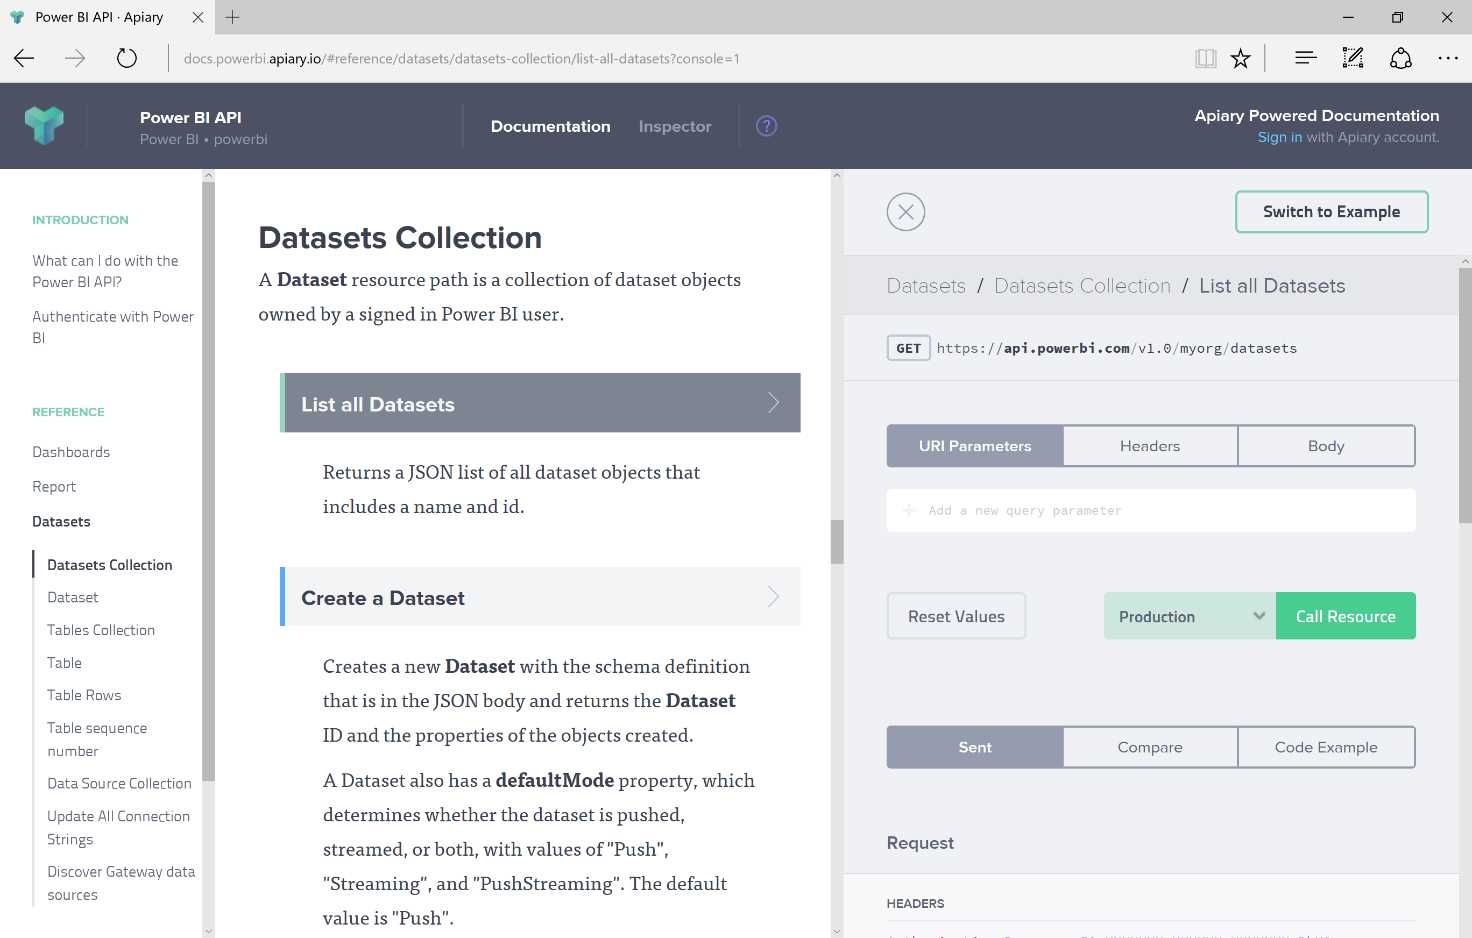The image size is (1472, 938).
Task: Select Tables Collection in the sidebar
Action: 101,630
